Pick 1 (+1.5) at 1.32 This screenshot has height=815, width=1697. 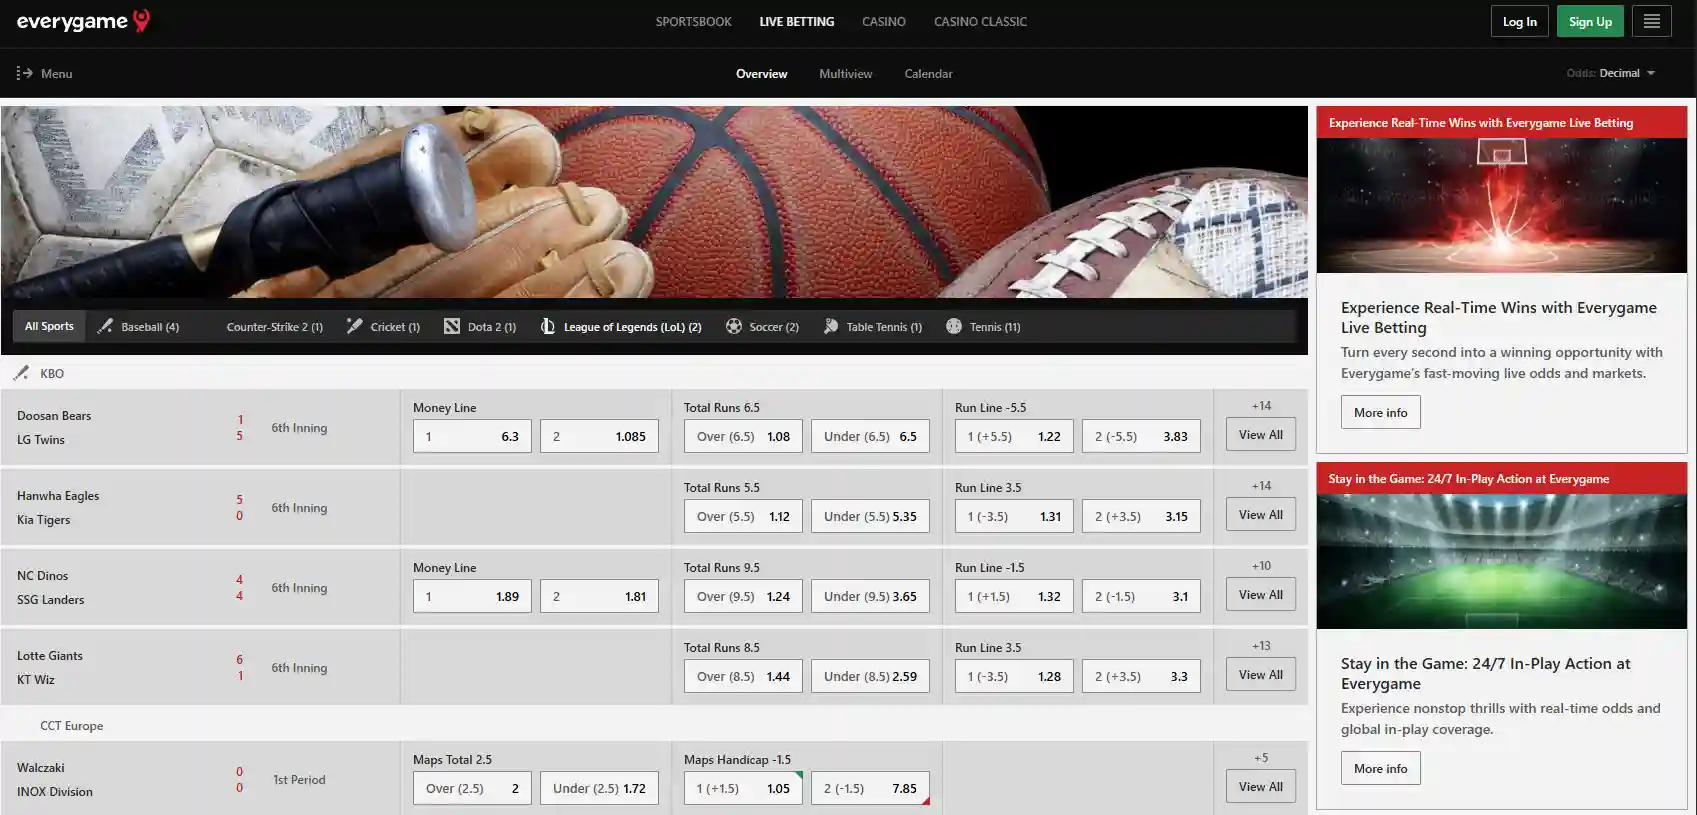pos(1014,596)
